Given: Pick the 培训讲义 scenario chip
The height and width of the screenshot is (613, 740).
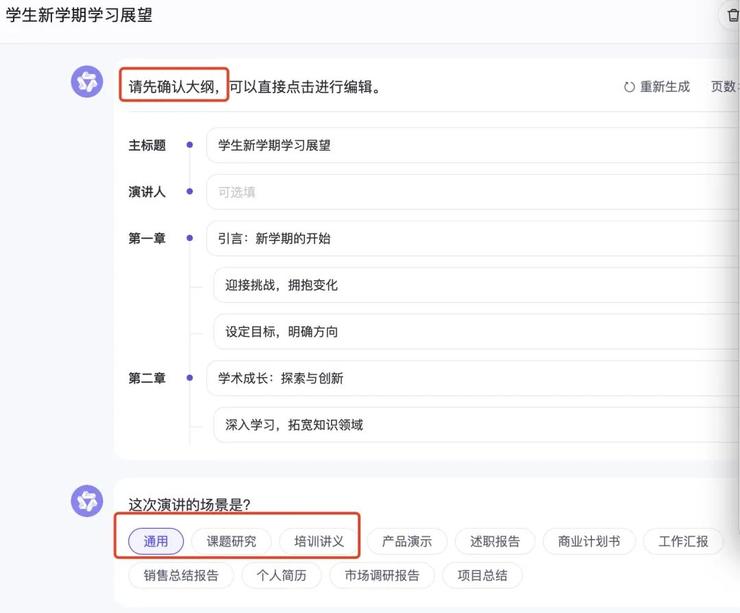Looking at the screenshot, I should (319, 541).
